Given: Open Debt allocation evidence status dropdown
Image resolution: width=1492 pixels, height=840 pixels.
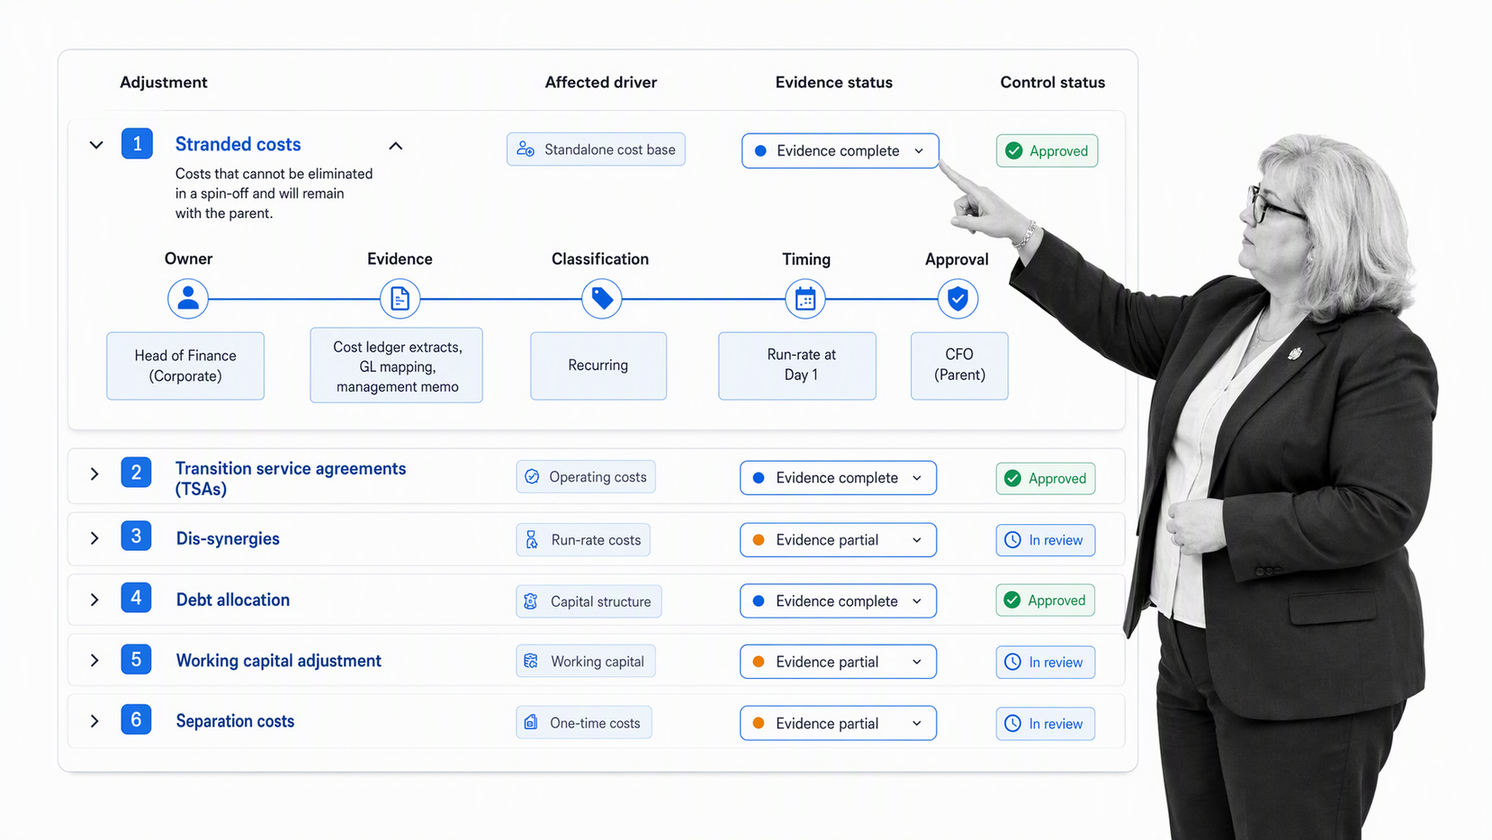Looking at the screenshot, I should click(x=838, y=601).
